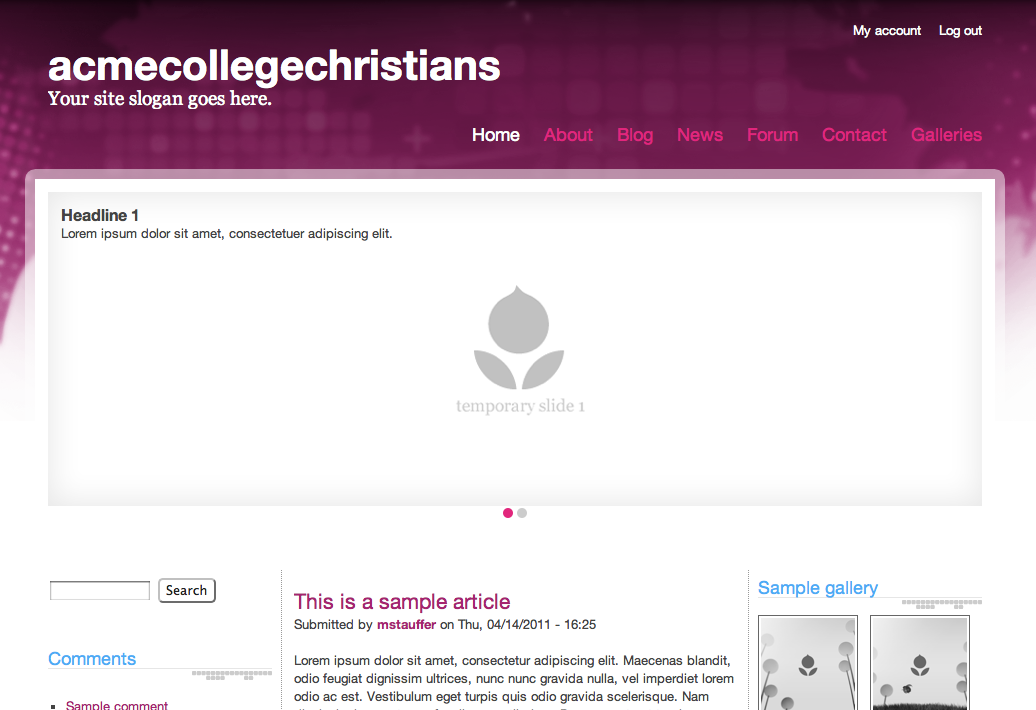This screenshot has width=1036, height=710.
Task: Go to the About page
Action: click(568, 135)
